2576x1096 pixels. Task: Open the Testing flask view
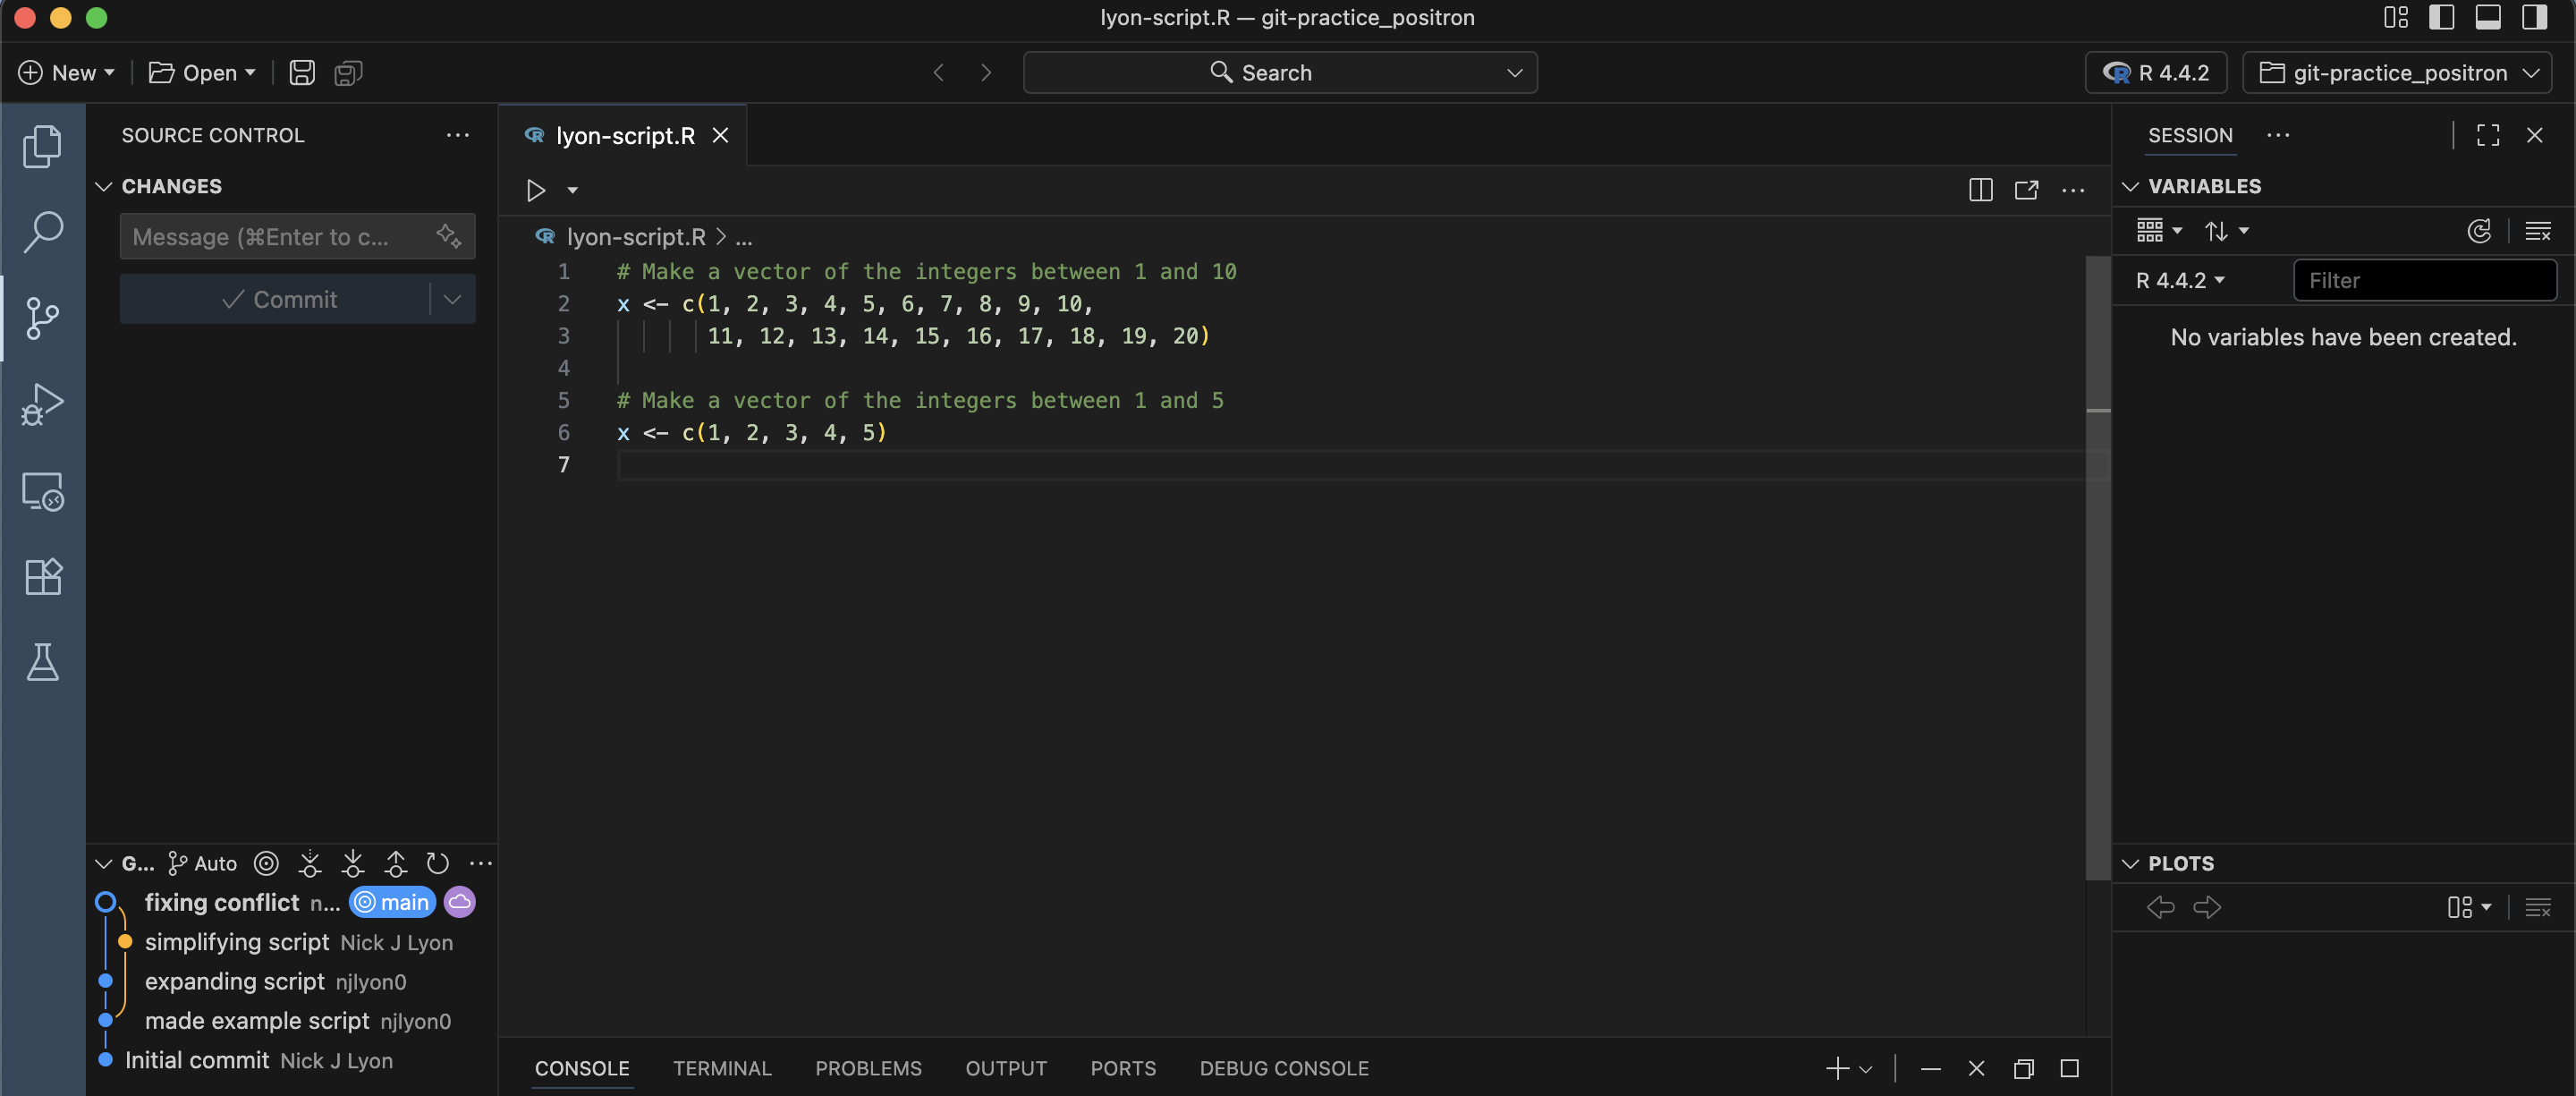coord(42,662)
